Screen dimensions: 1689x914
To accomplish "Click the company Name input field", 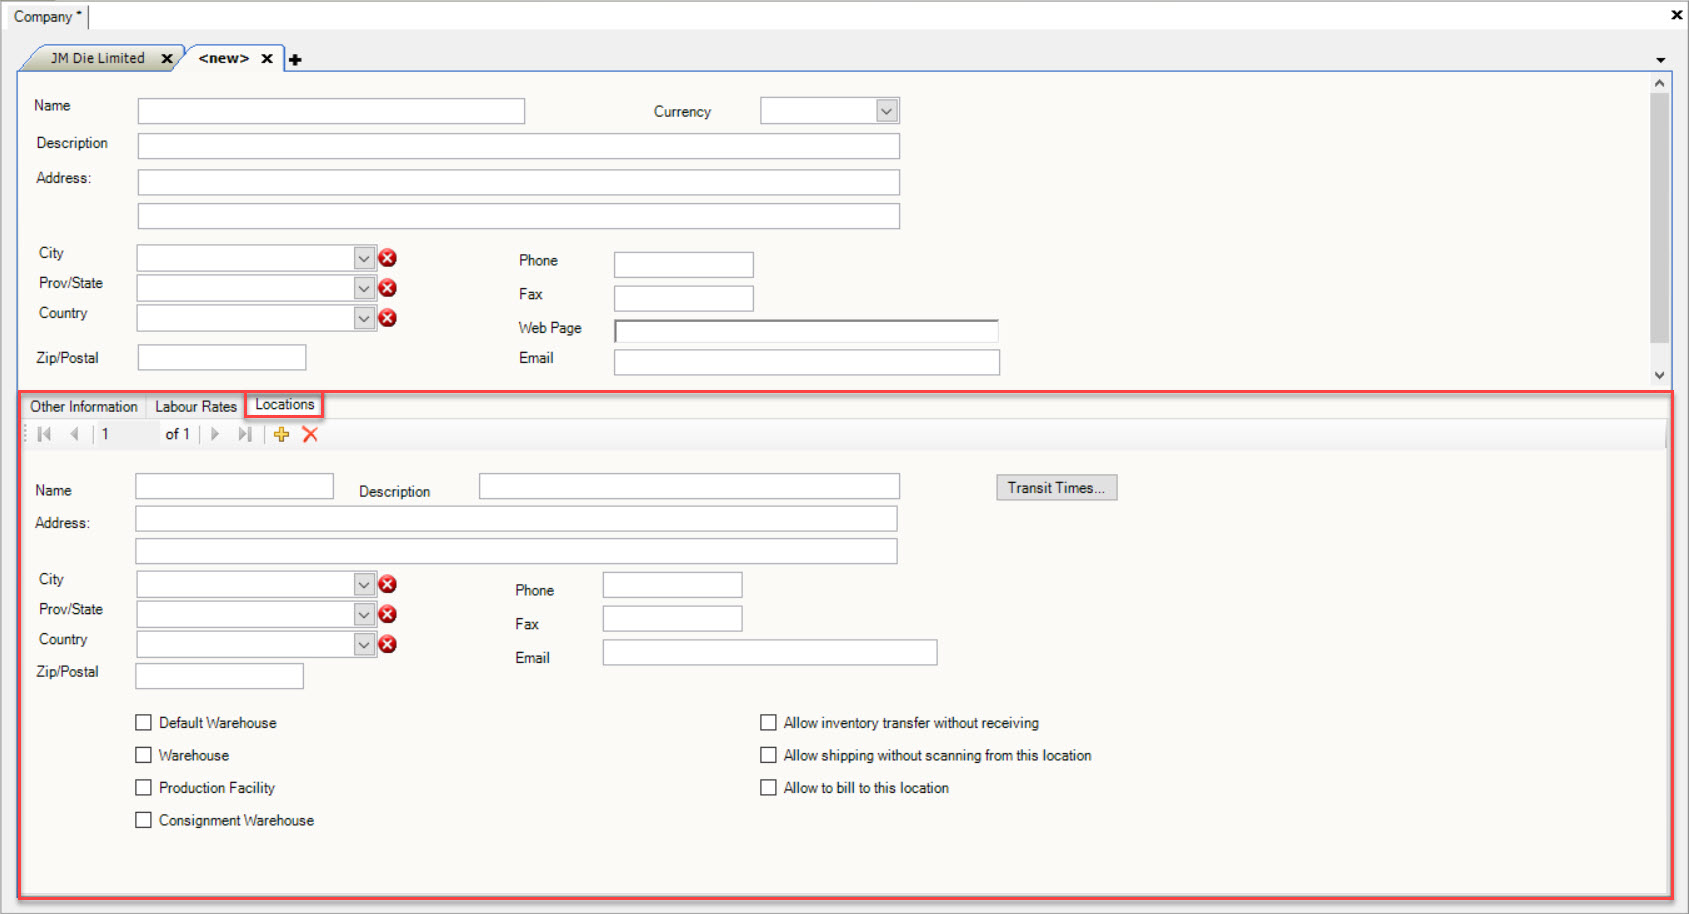I will pyautogui.click(x=331, y=111).
